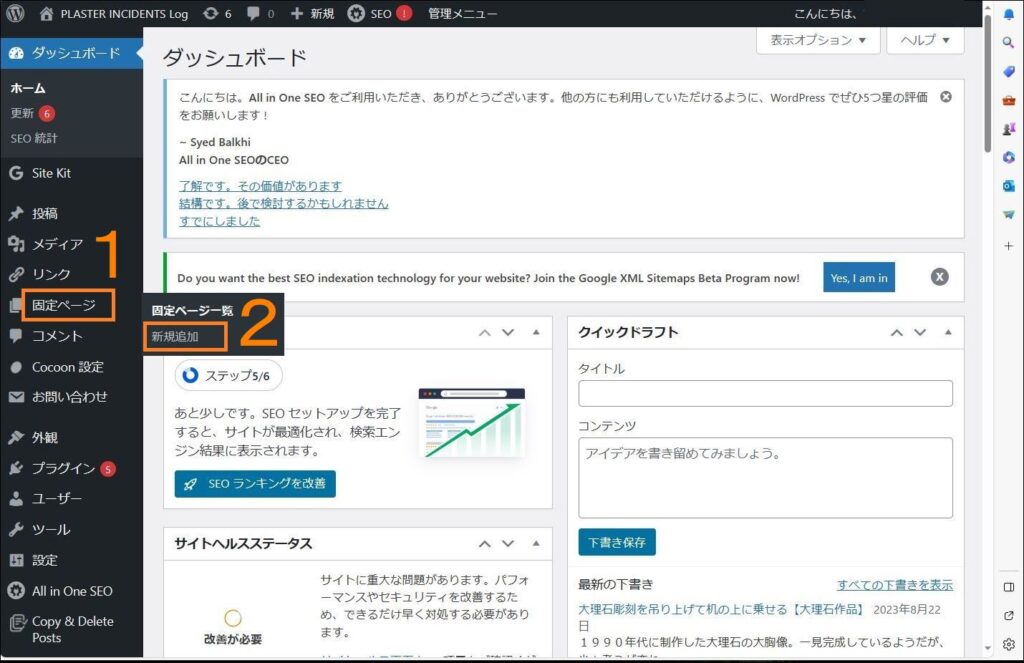Click the Yes, I am in button
The height and width of the screenshot is (663, 1024).
click(859, 278)
